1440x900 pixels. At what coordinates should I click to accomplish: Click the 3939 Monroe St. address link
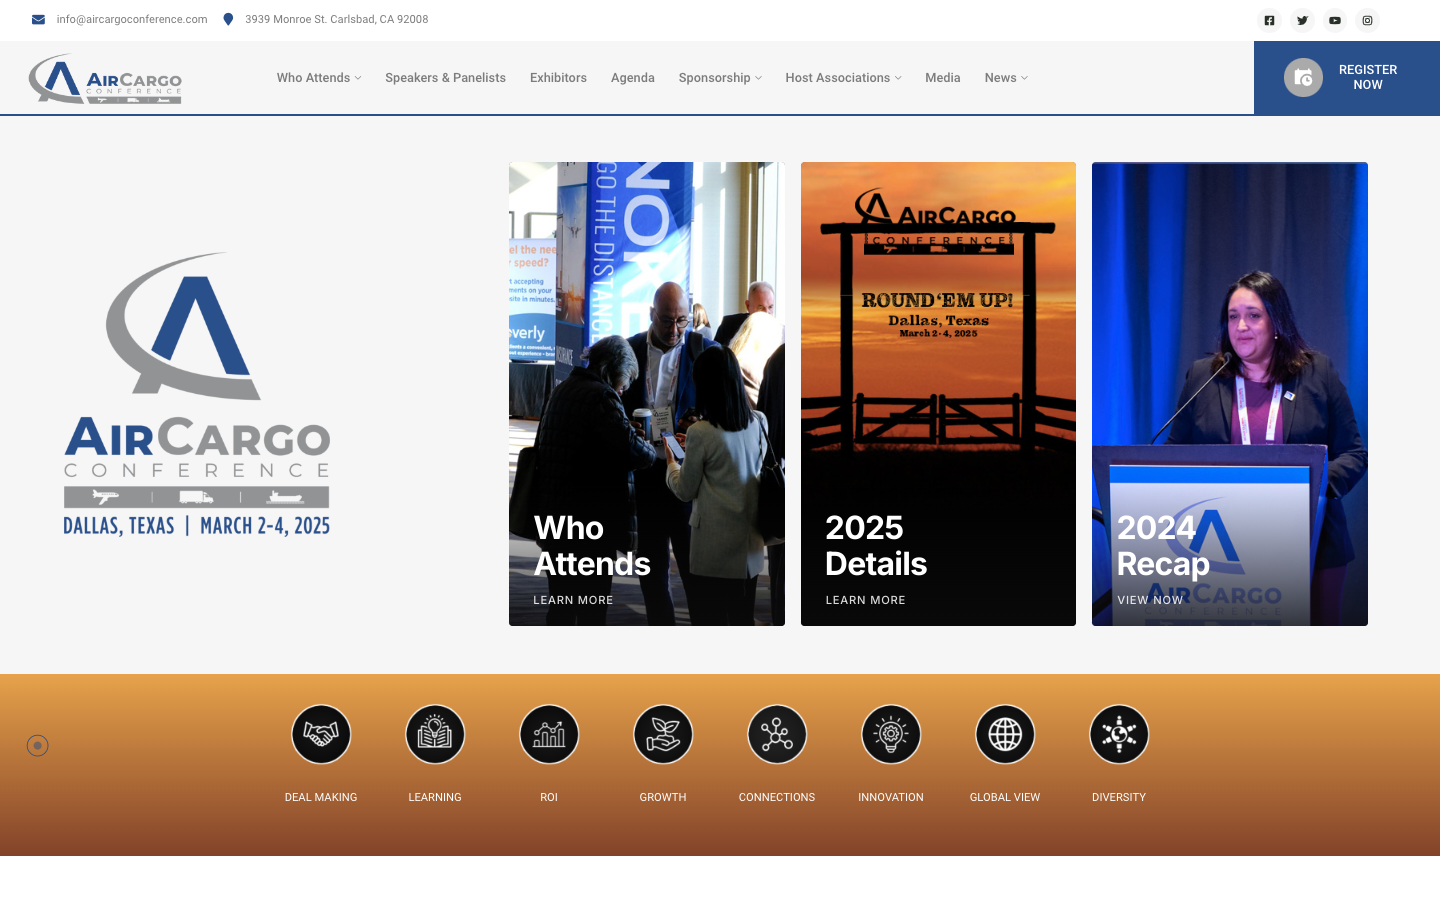336,19
